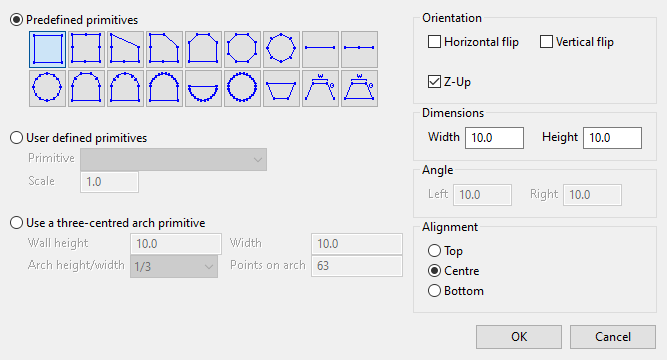Screen dimensions: 667x360
Task: Select User defined primitives radio button
Action: tap(16, 138)
